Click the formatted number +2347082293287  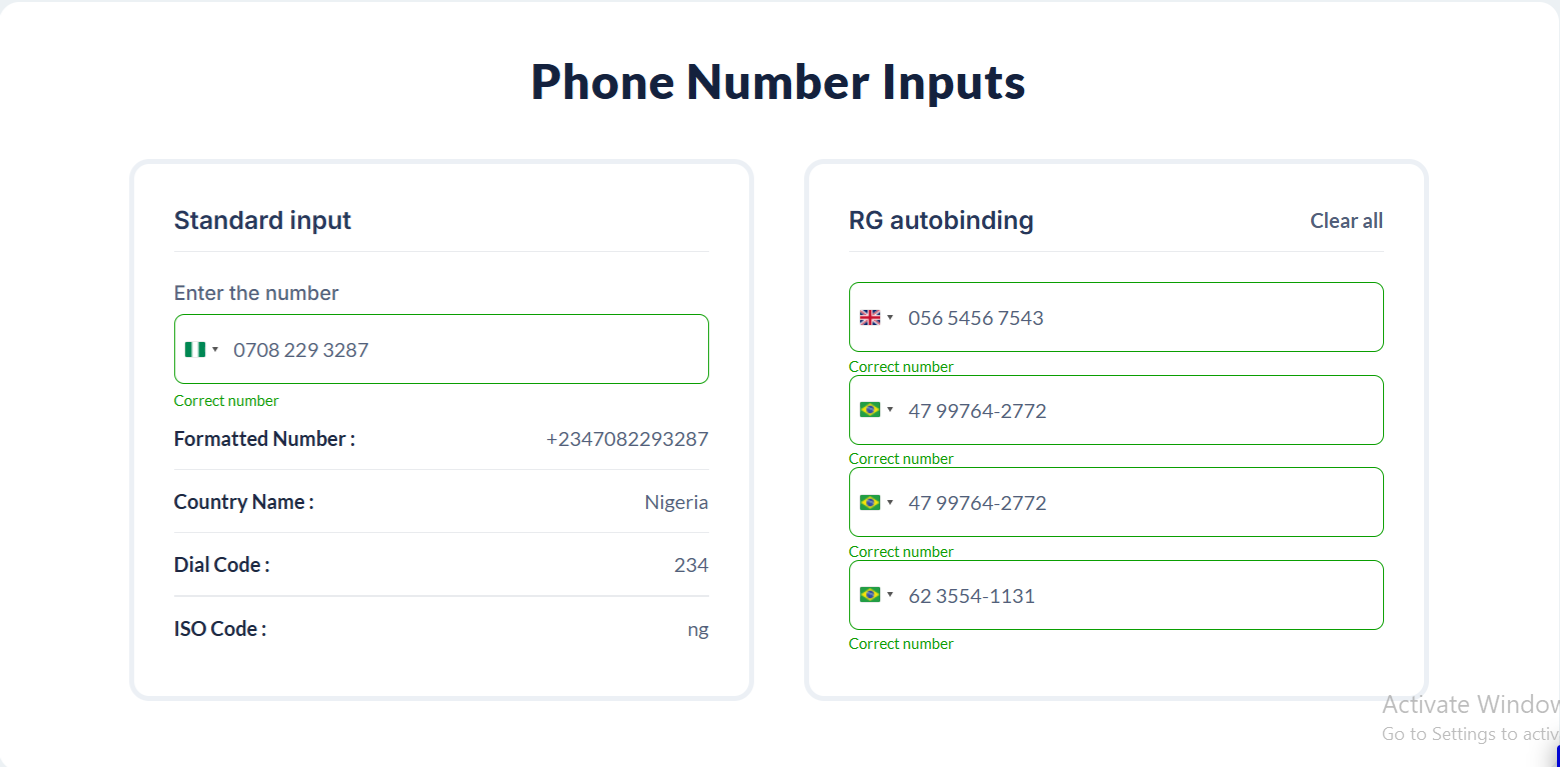[x=627, y=439]
